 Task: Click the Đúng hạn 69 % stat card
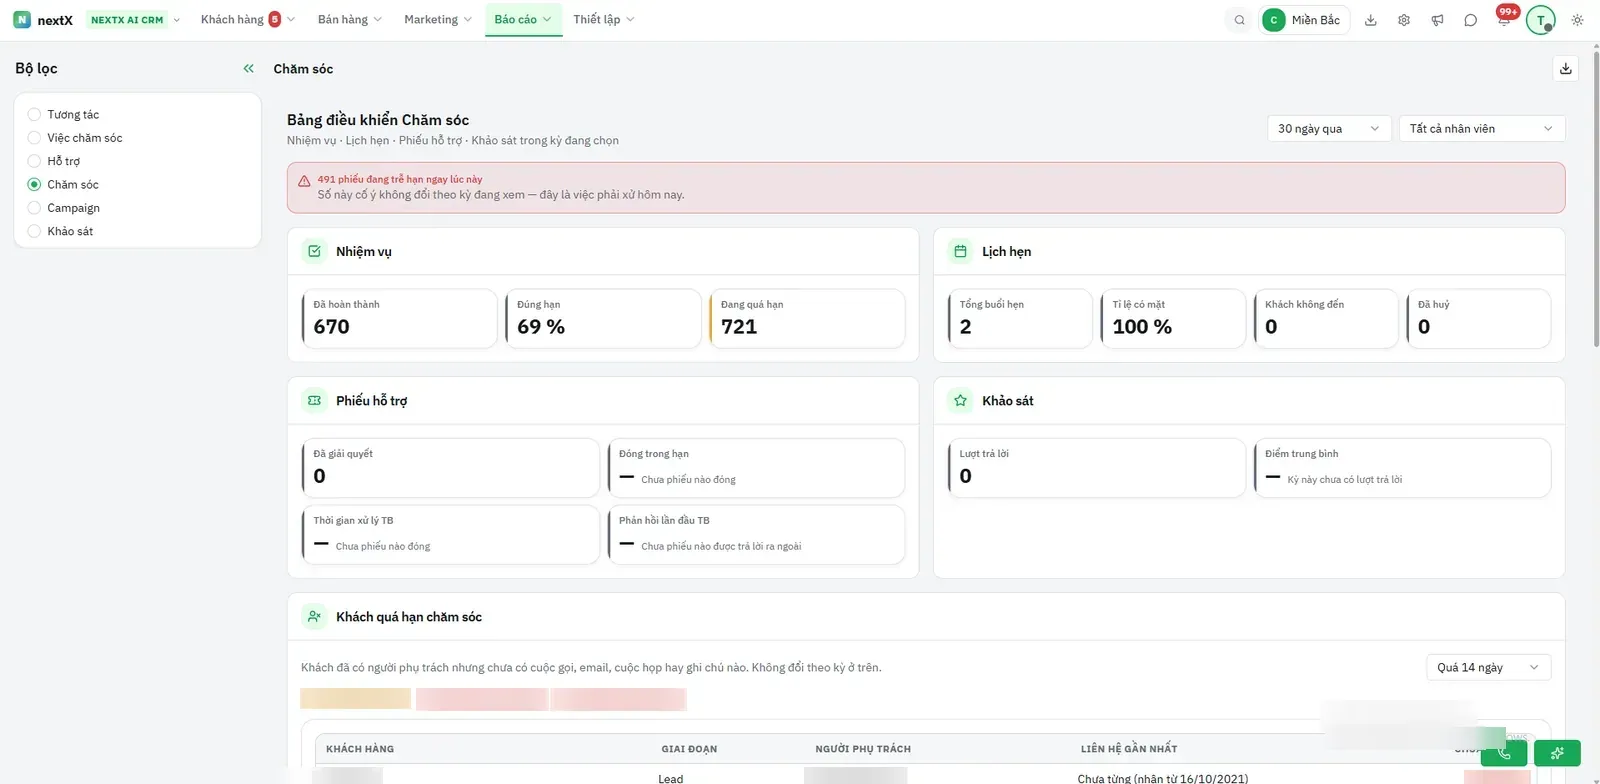pyautogui.click(x=603, y=319)
